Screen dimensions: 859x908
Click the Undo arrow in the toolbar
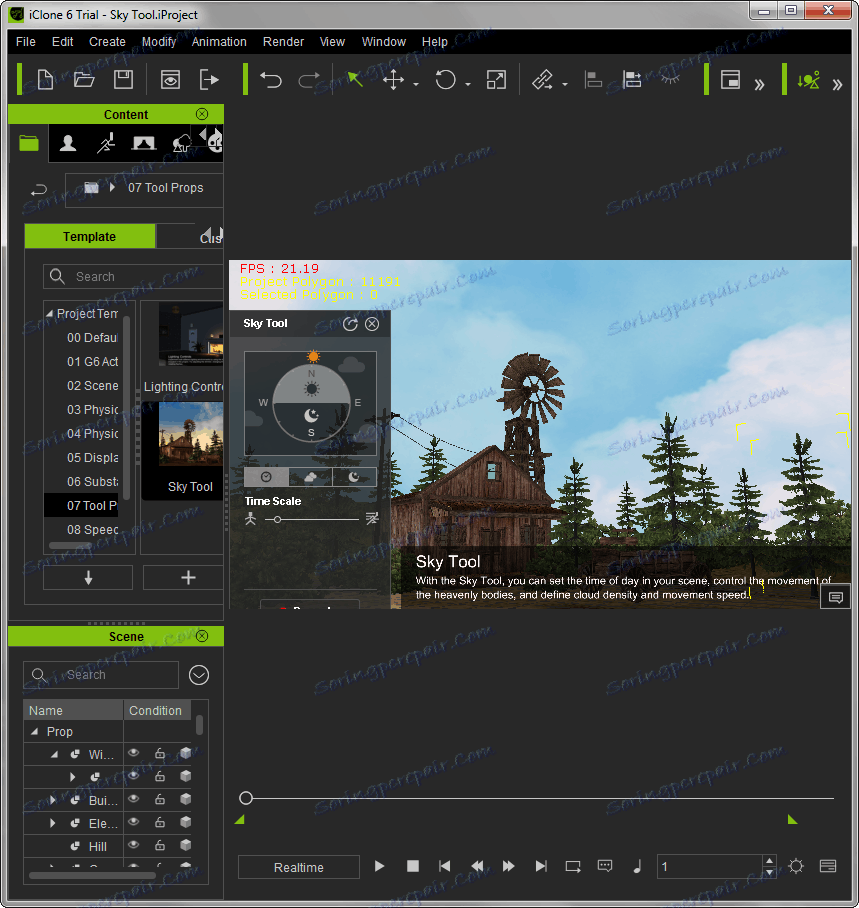coord(271,80)
